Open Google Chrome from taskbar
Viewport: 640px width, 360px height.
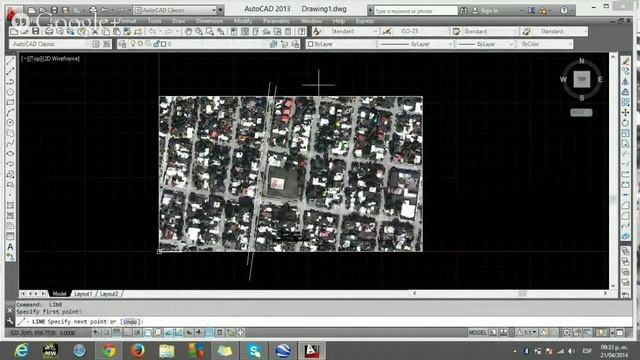(109, 350)
